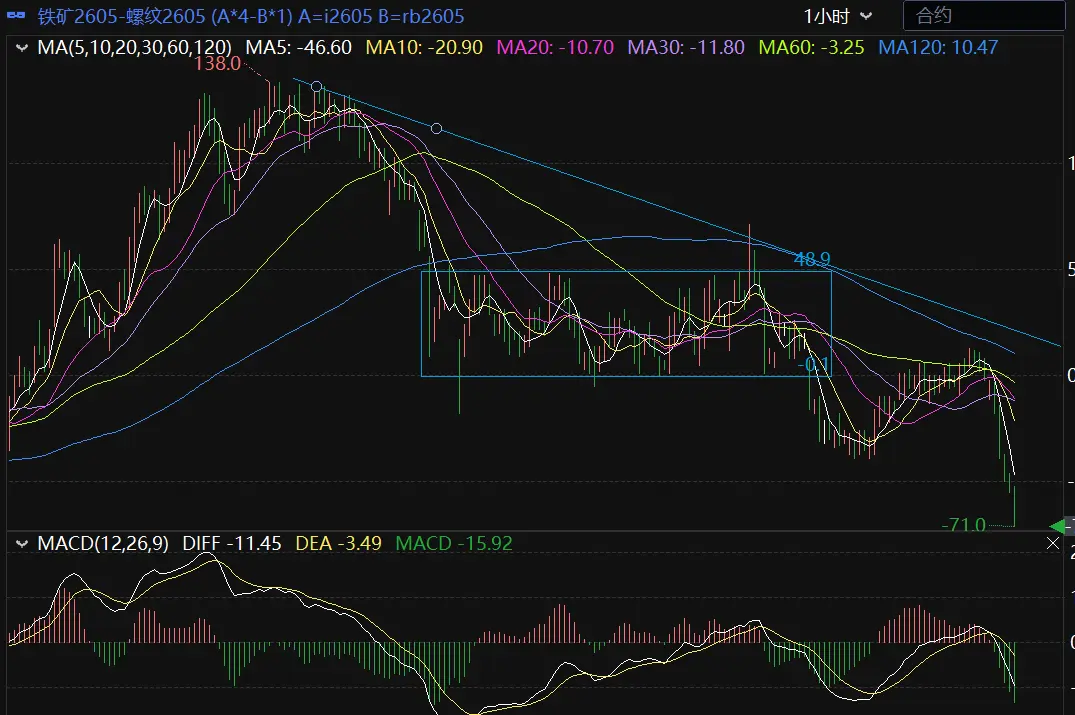Select the first trendline anchor circle near the peak
This screenshot has width=1075, height=715.
[x=317, y=87]
